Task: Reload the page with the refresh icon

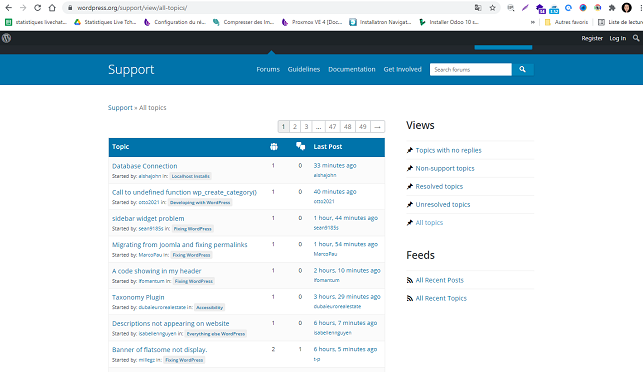Action: point(37,8)
